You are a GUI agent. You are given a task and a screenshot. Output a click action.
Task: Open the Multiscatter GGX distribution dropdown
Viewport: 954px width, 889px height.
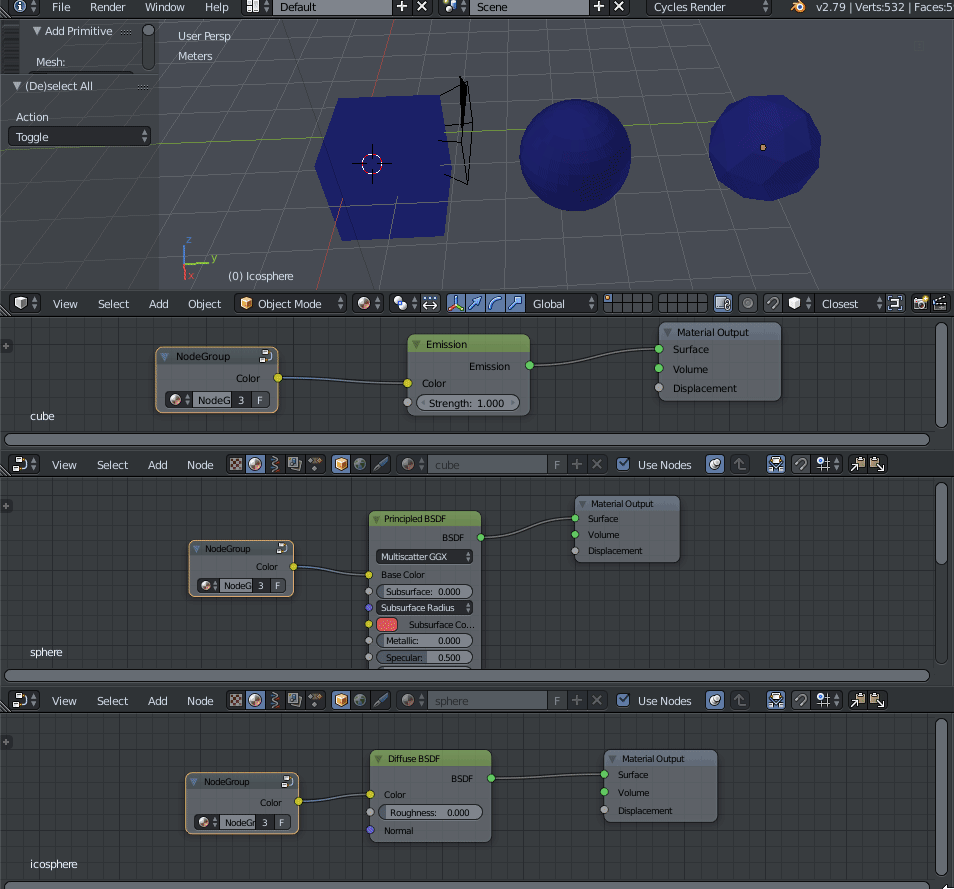pyautogui.click(x=424, y=556)
